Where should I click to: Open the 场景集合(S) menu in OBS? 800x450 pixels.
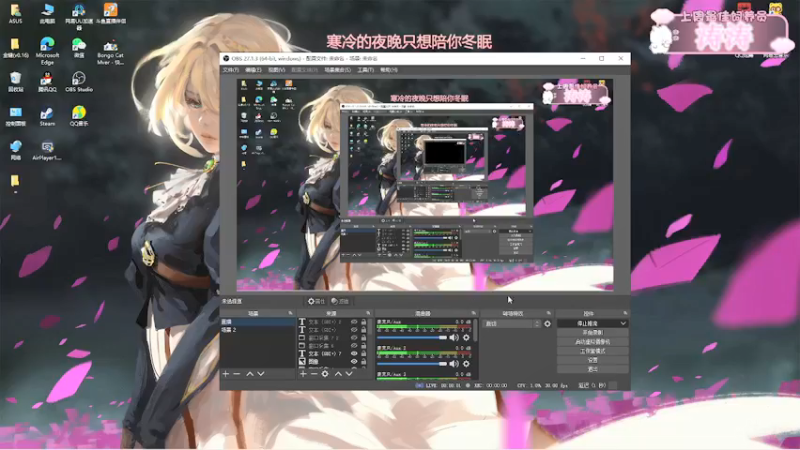[337, 70]
